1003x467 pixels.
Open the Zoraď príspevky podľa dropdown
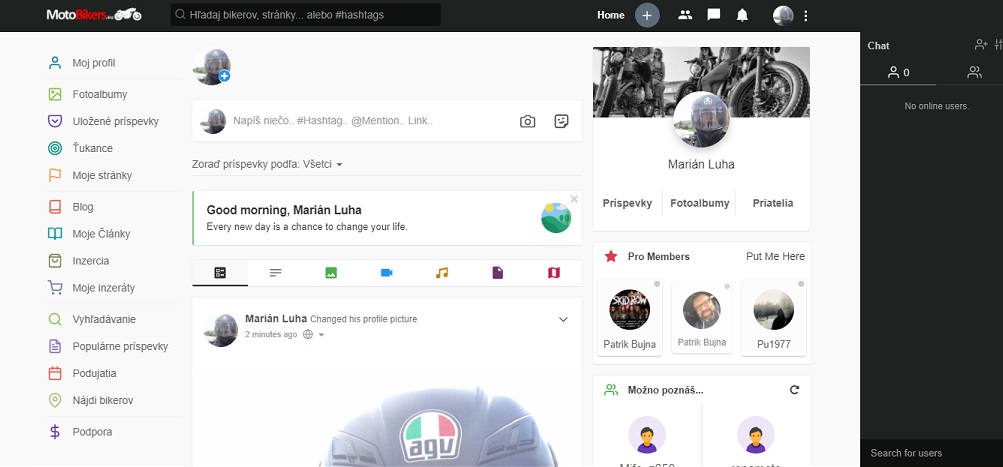pyautogui.click(x=268, y=164)
